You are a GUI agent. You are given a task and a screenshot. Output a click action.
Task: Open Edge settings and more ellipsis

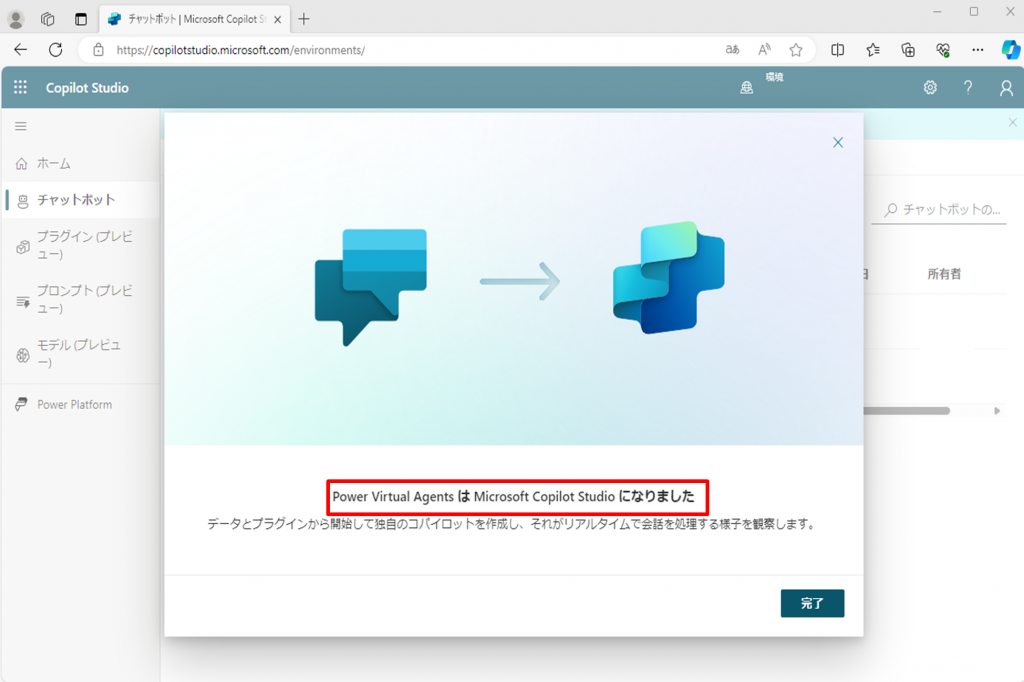click(x=977, y=50)
